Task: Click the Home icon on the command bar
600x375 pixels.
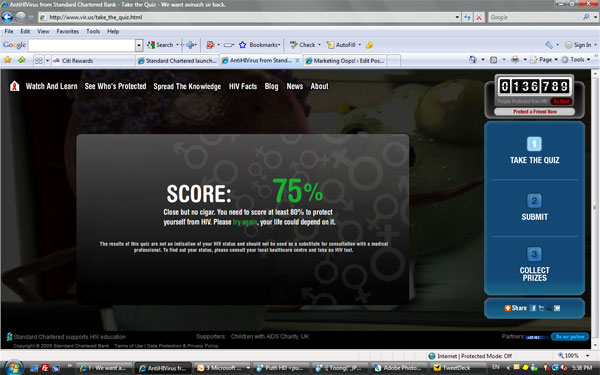Action: coord(473,60)
